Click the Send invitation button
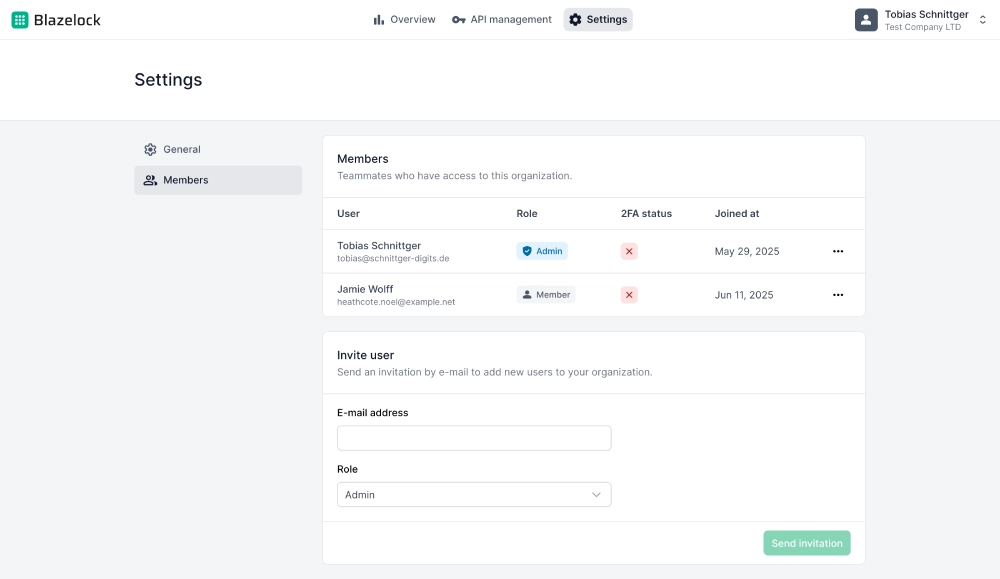 click(x=807, y=543)
